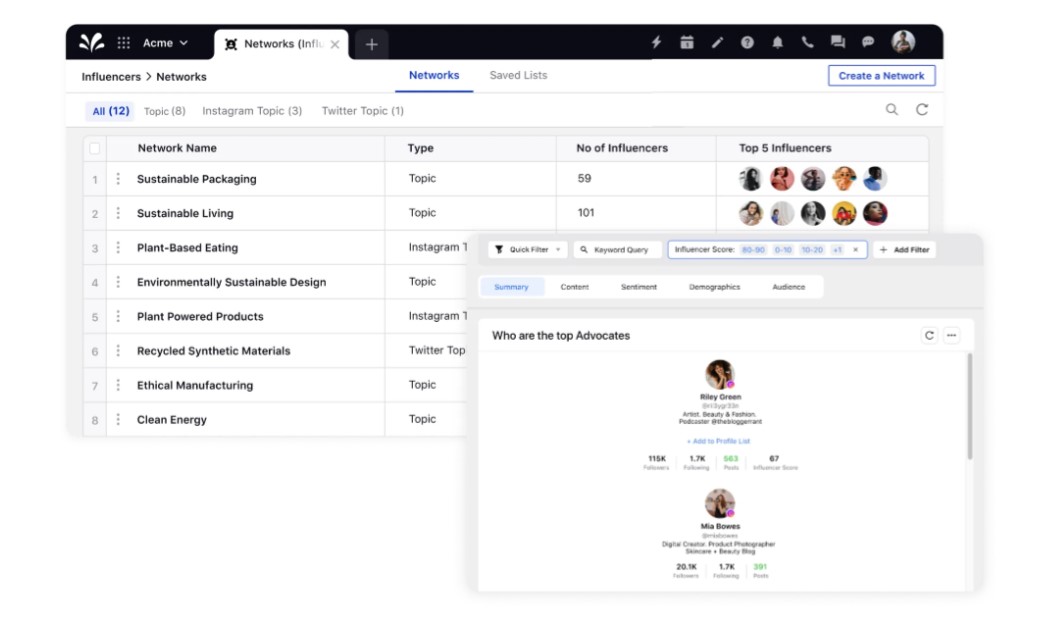Expand the Acme workspace dropdown
The width and height of the screenshot is (1056, 633).
(165, 43)
